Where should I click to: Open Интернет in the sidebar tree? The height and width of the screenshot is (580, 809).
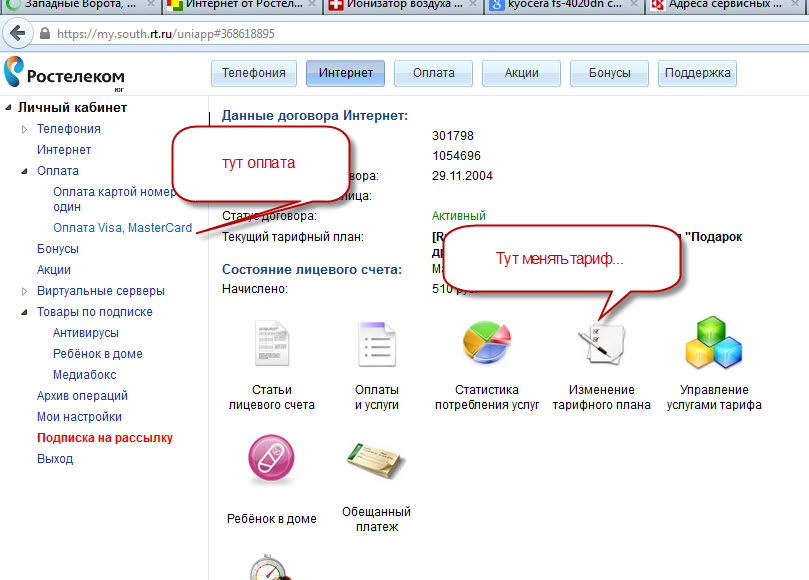tap(64, 150)
